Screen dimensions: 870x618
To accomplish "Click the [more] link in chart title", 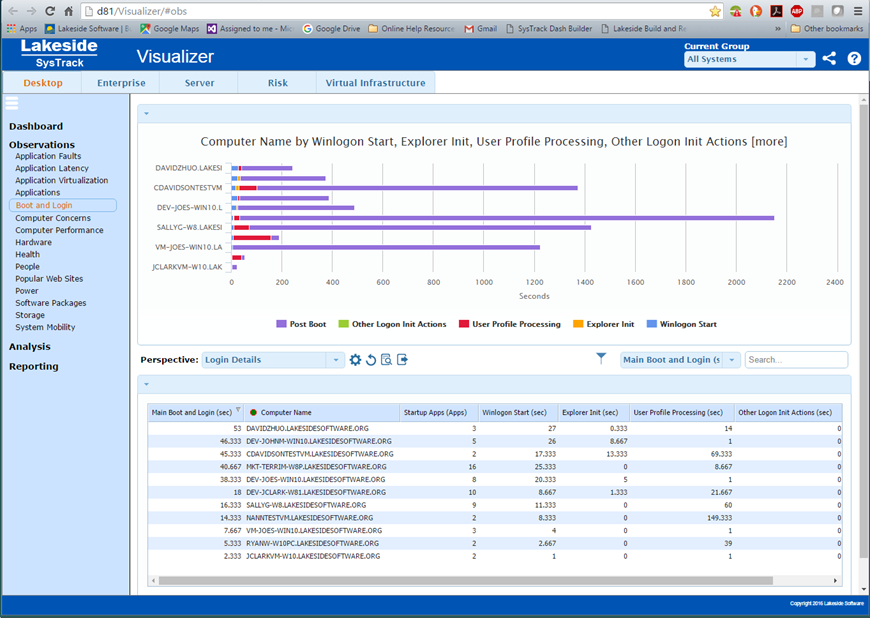I will click(769, 141).
